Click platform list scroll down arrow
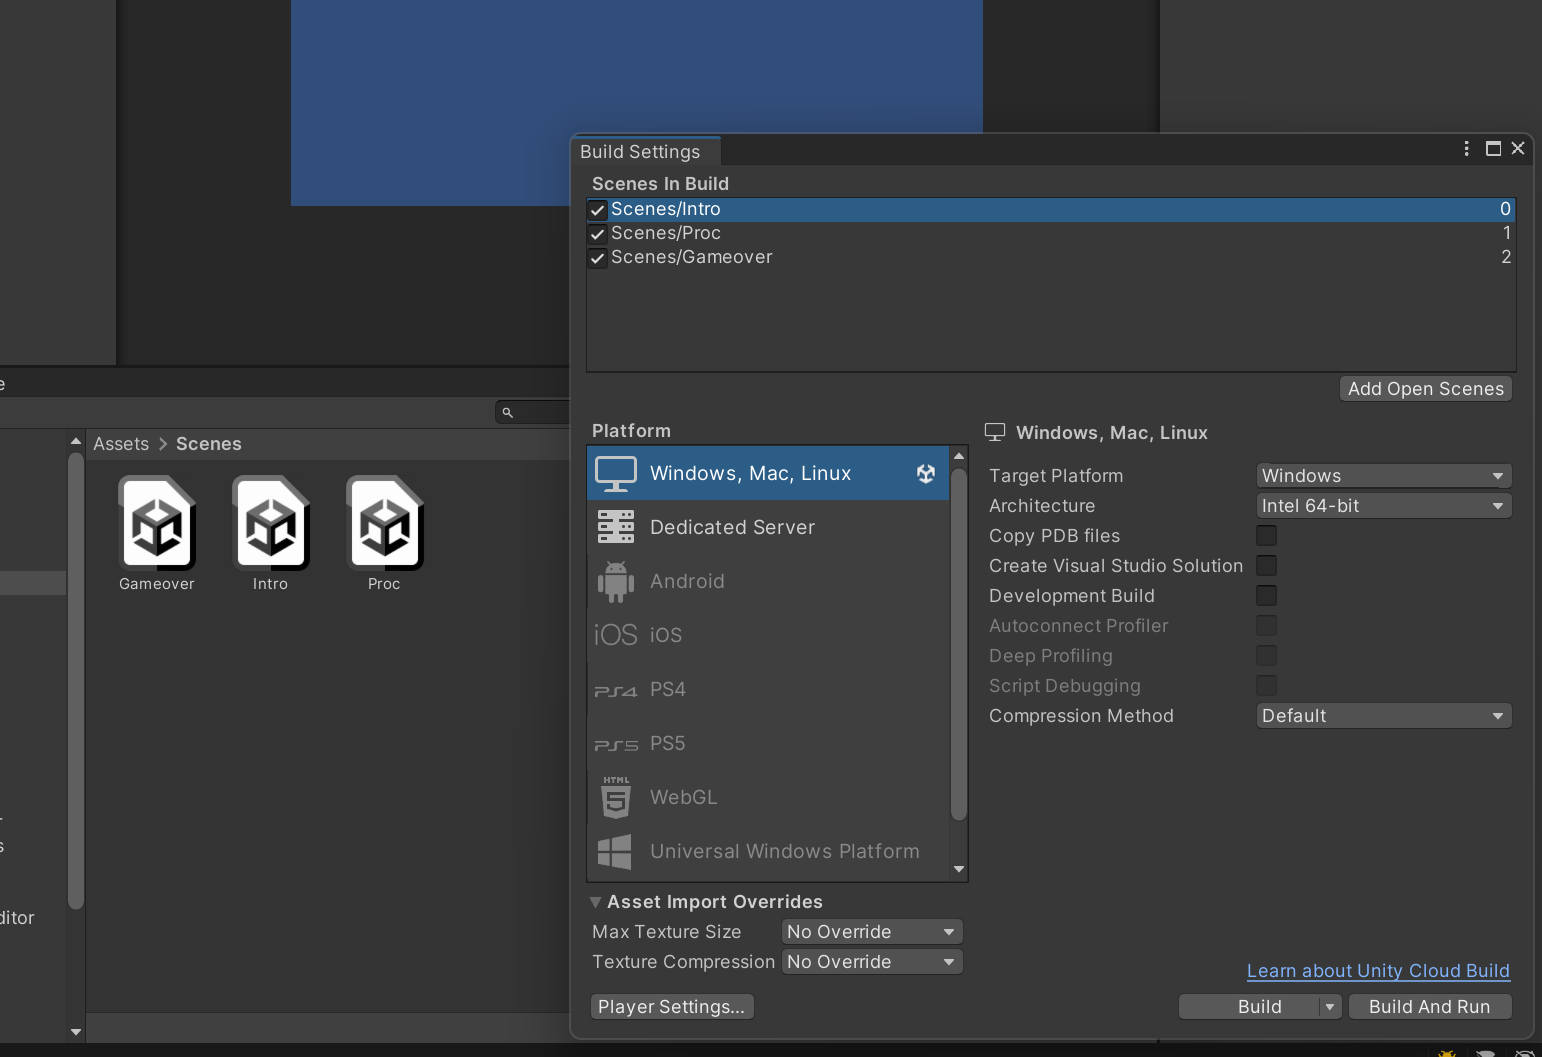 pyautogui.click(x=959, y=870)
